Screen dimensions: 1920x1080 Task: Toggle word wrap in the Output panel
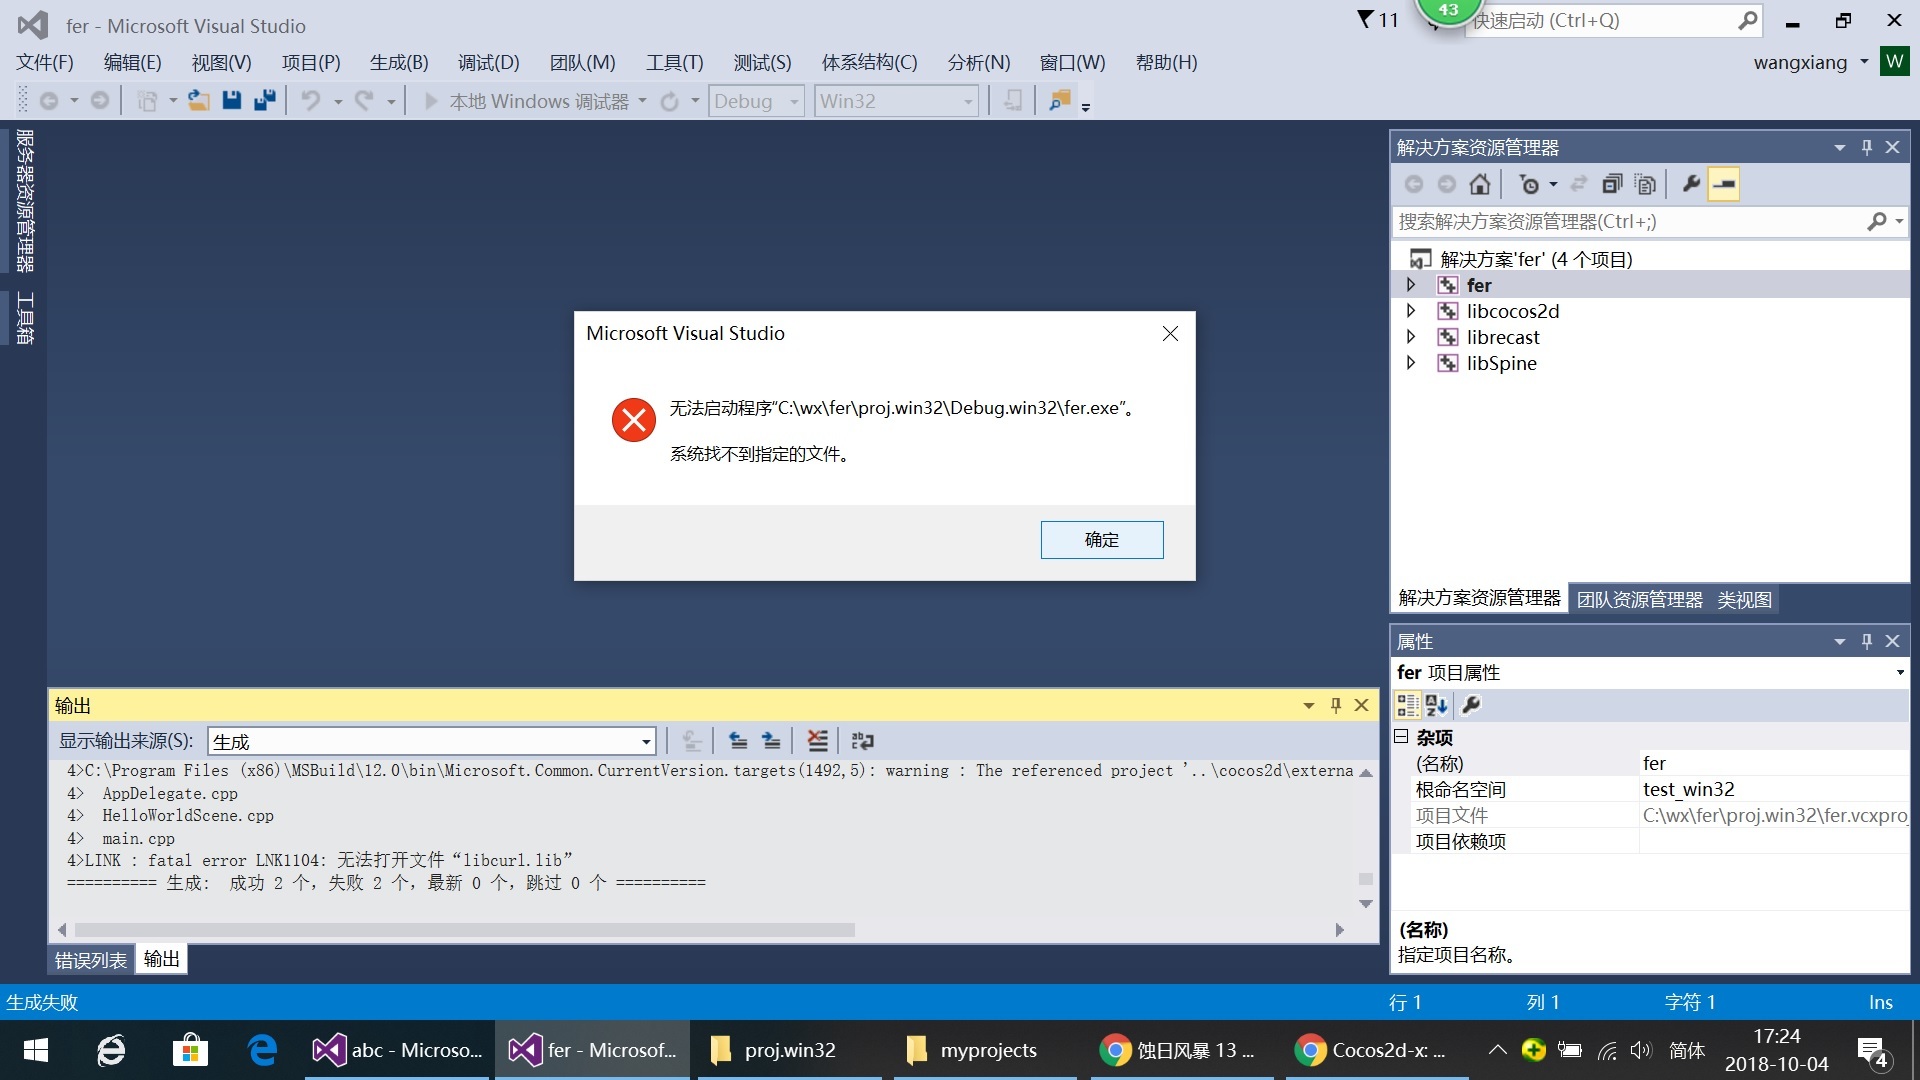point(862,741)
